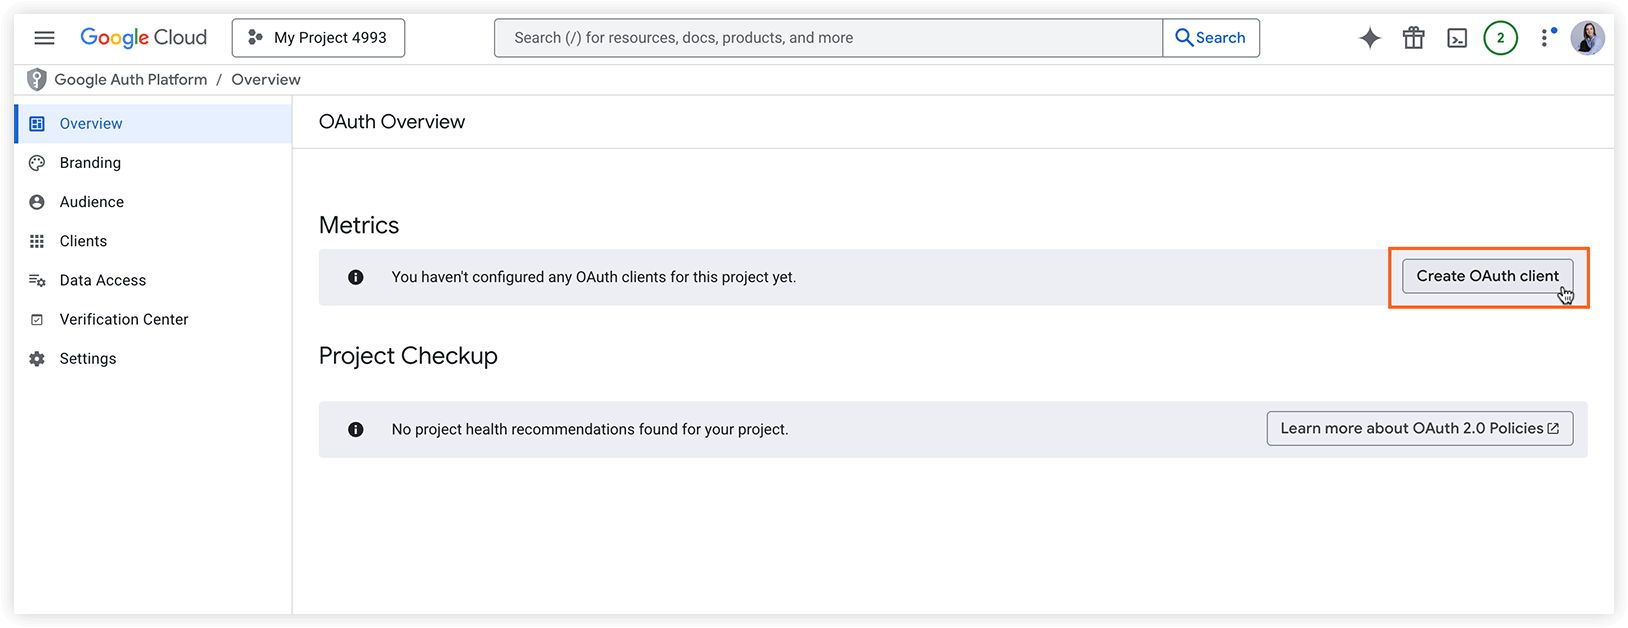Screen dimensions: 1628x628
Task: Open notifications badge showing 2
Action: click(1500, 38)
